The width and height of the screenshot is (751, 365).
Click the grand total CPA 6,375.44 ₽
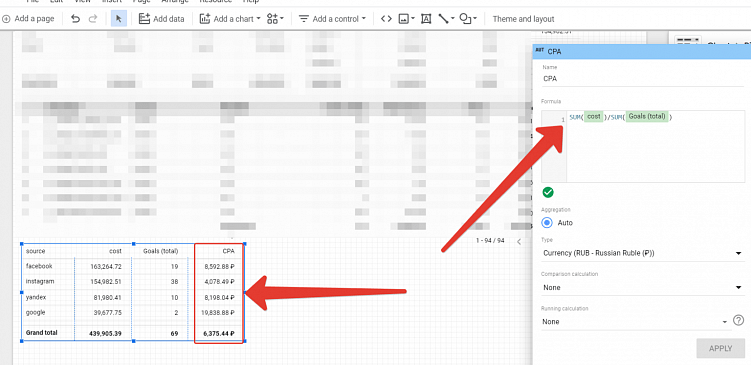219,333
